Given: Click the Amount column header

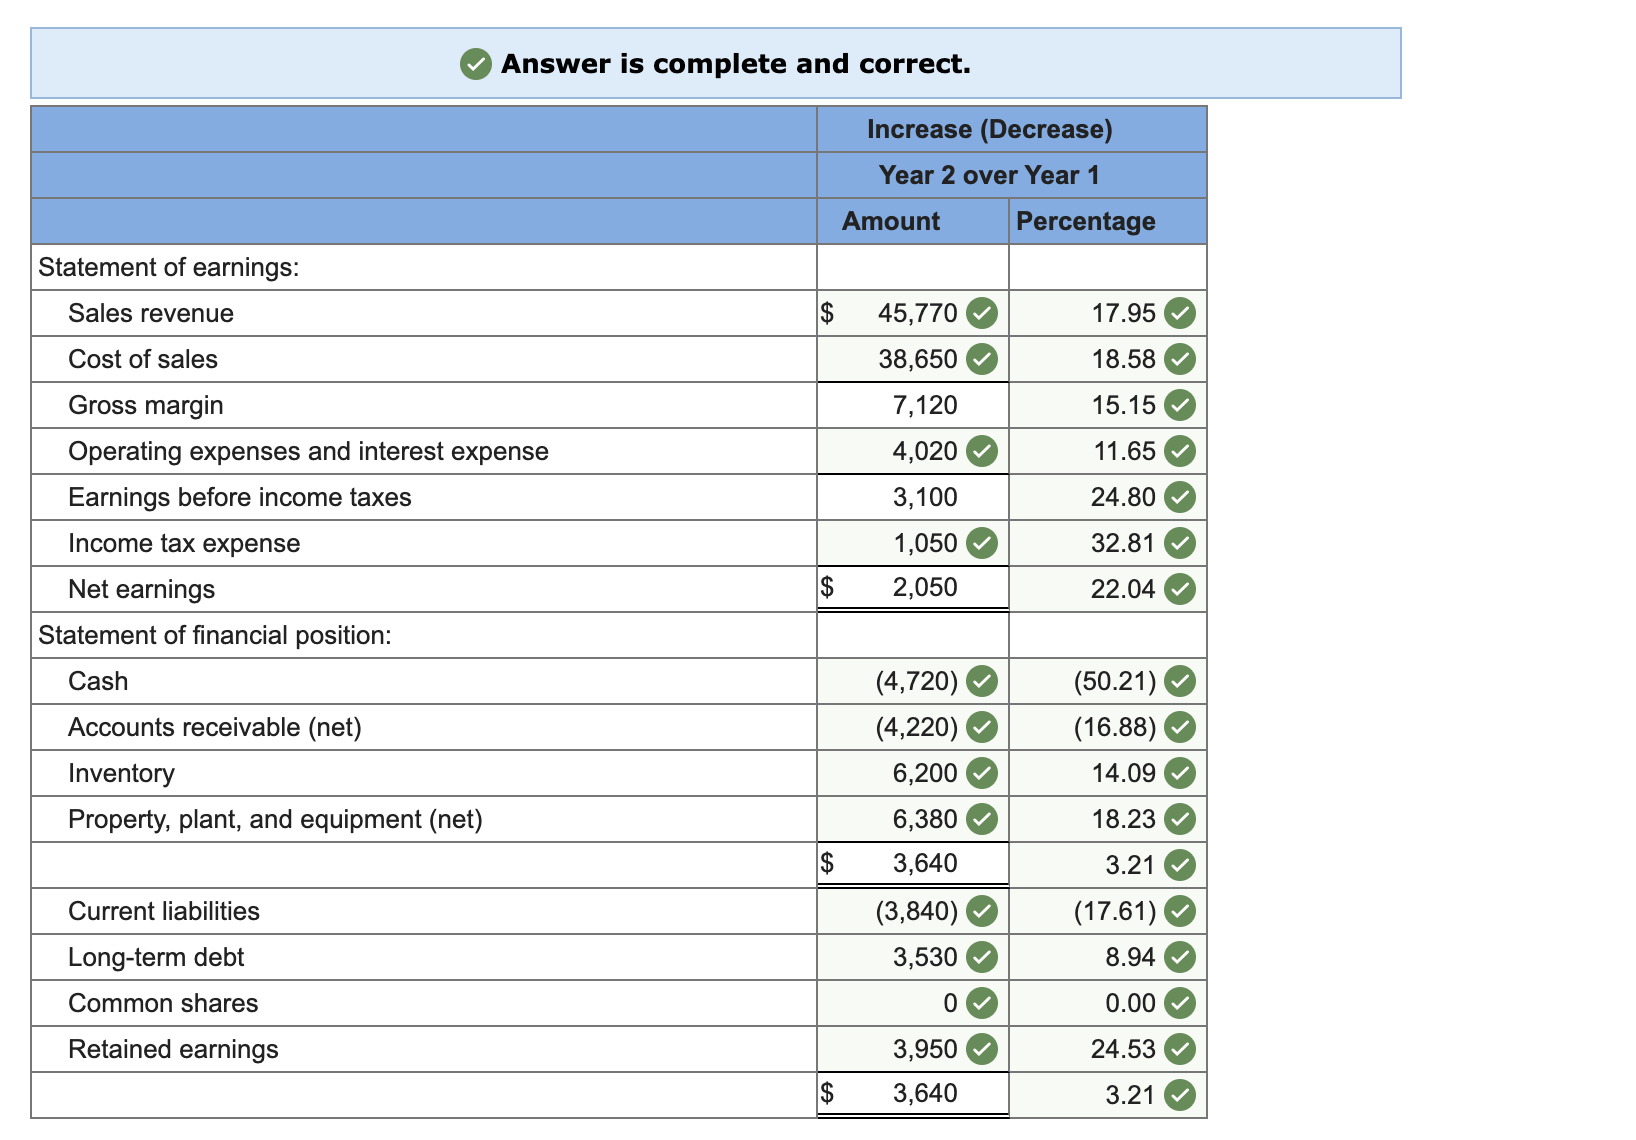Looking at the screenshot, I should point(889,221).
